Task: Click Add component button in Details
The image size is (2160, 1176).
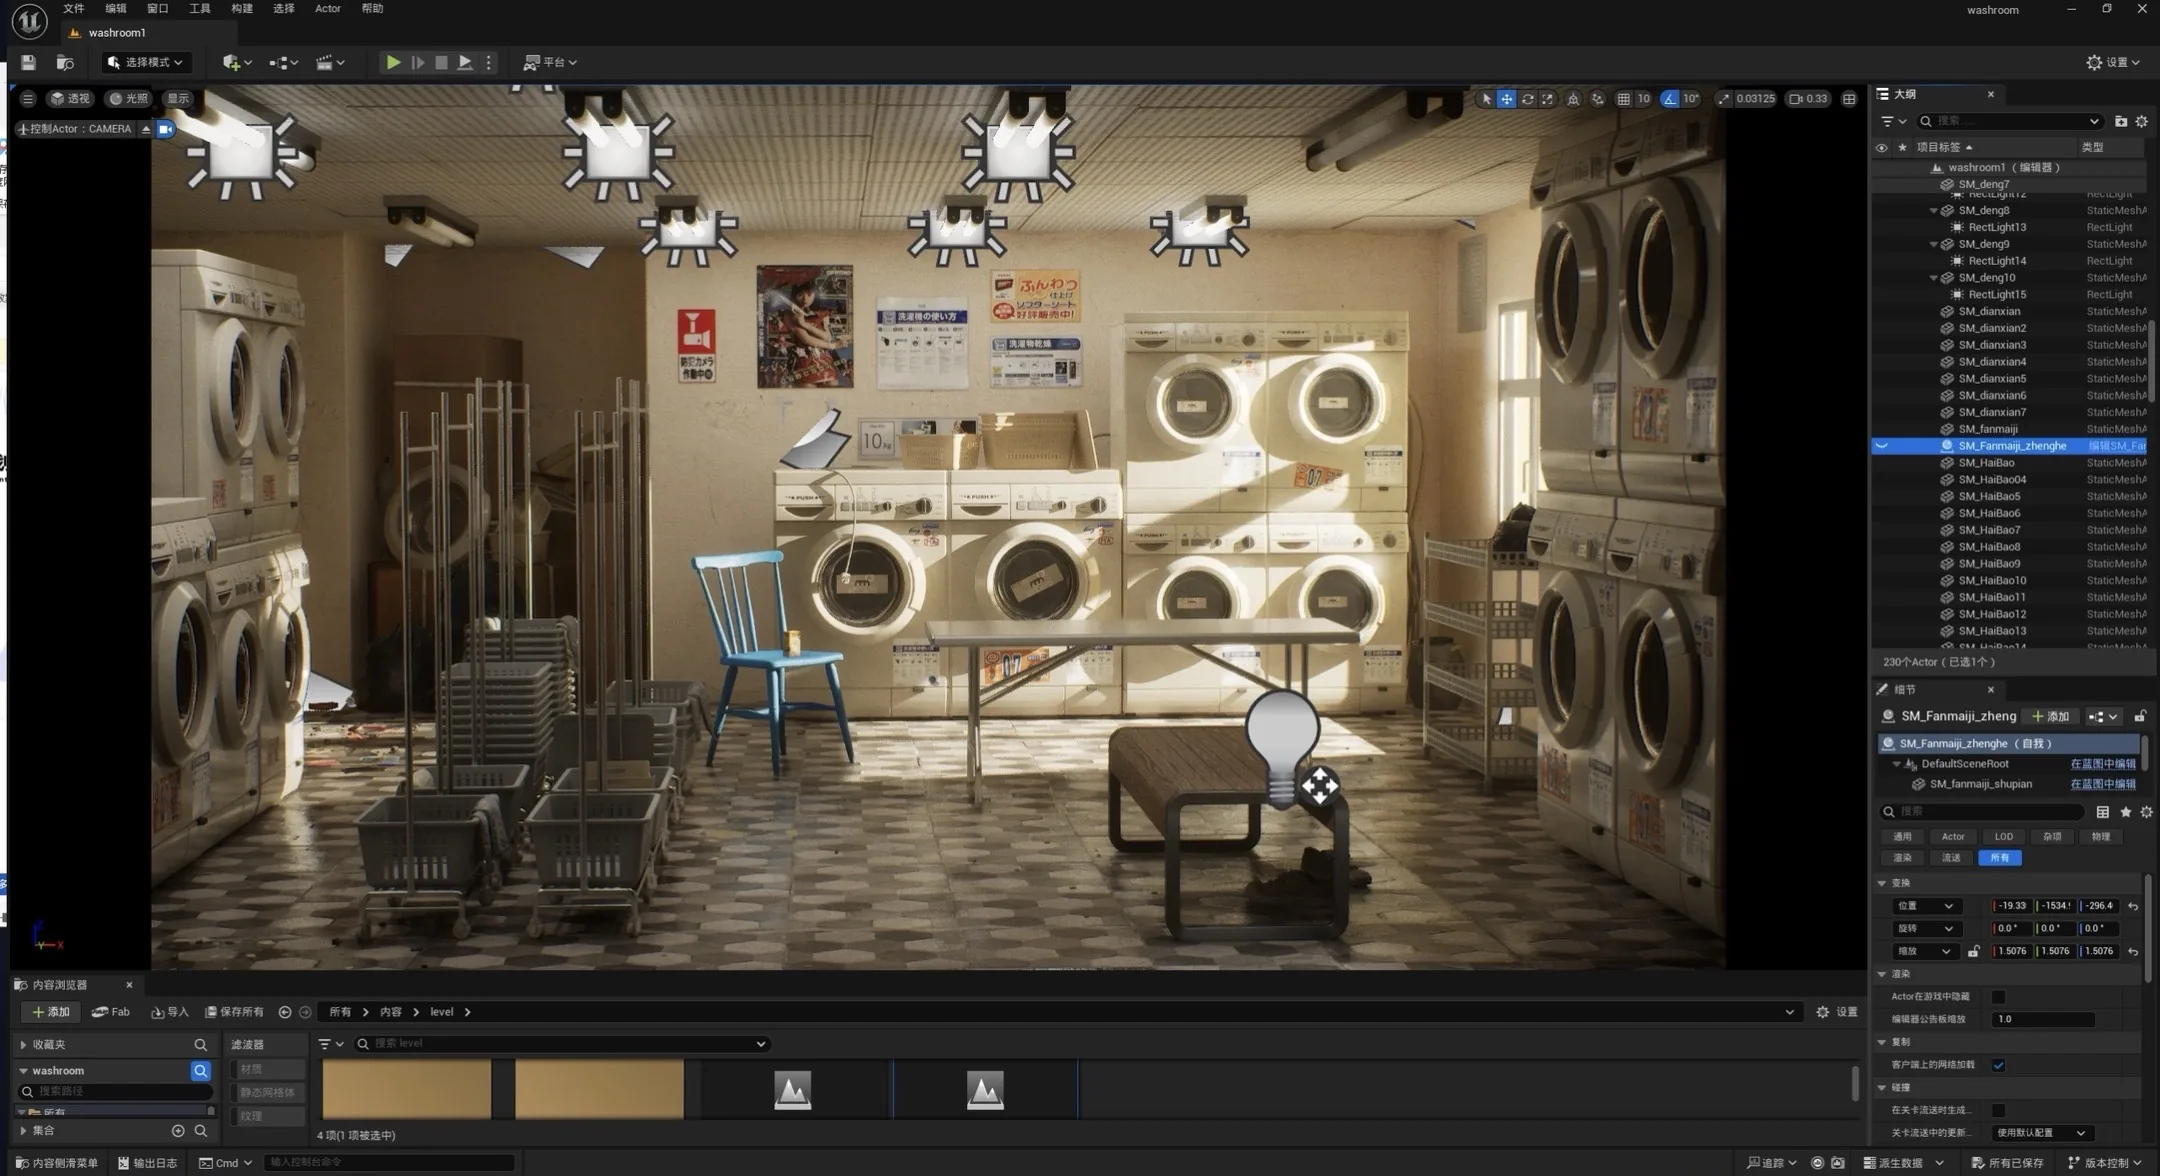Action: point(2050,716)
